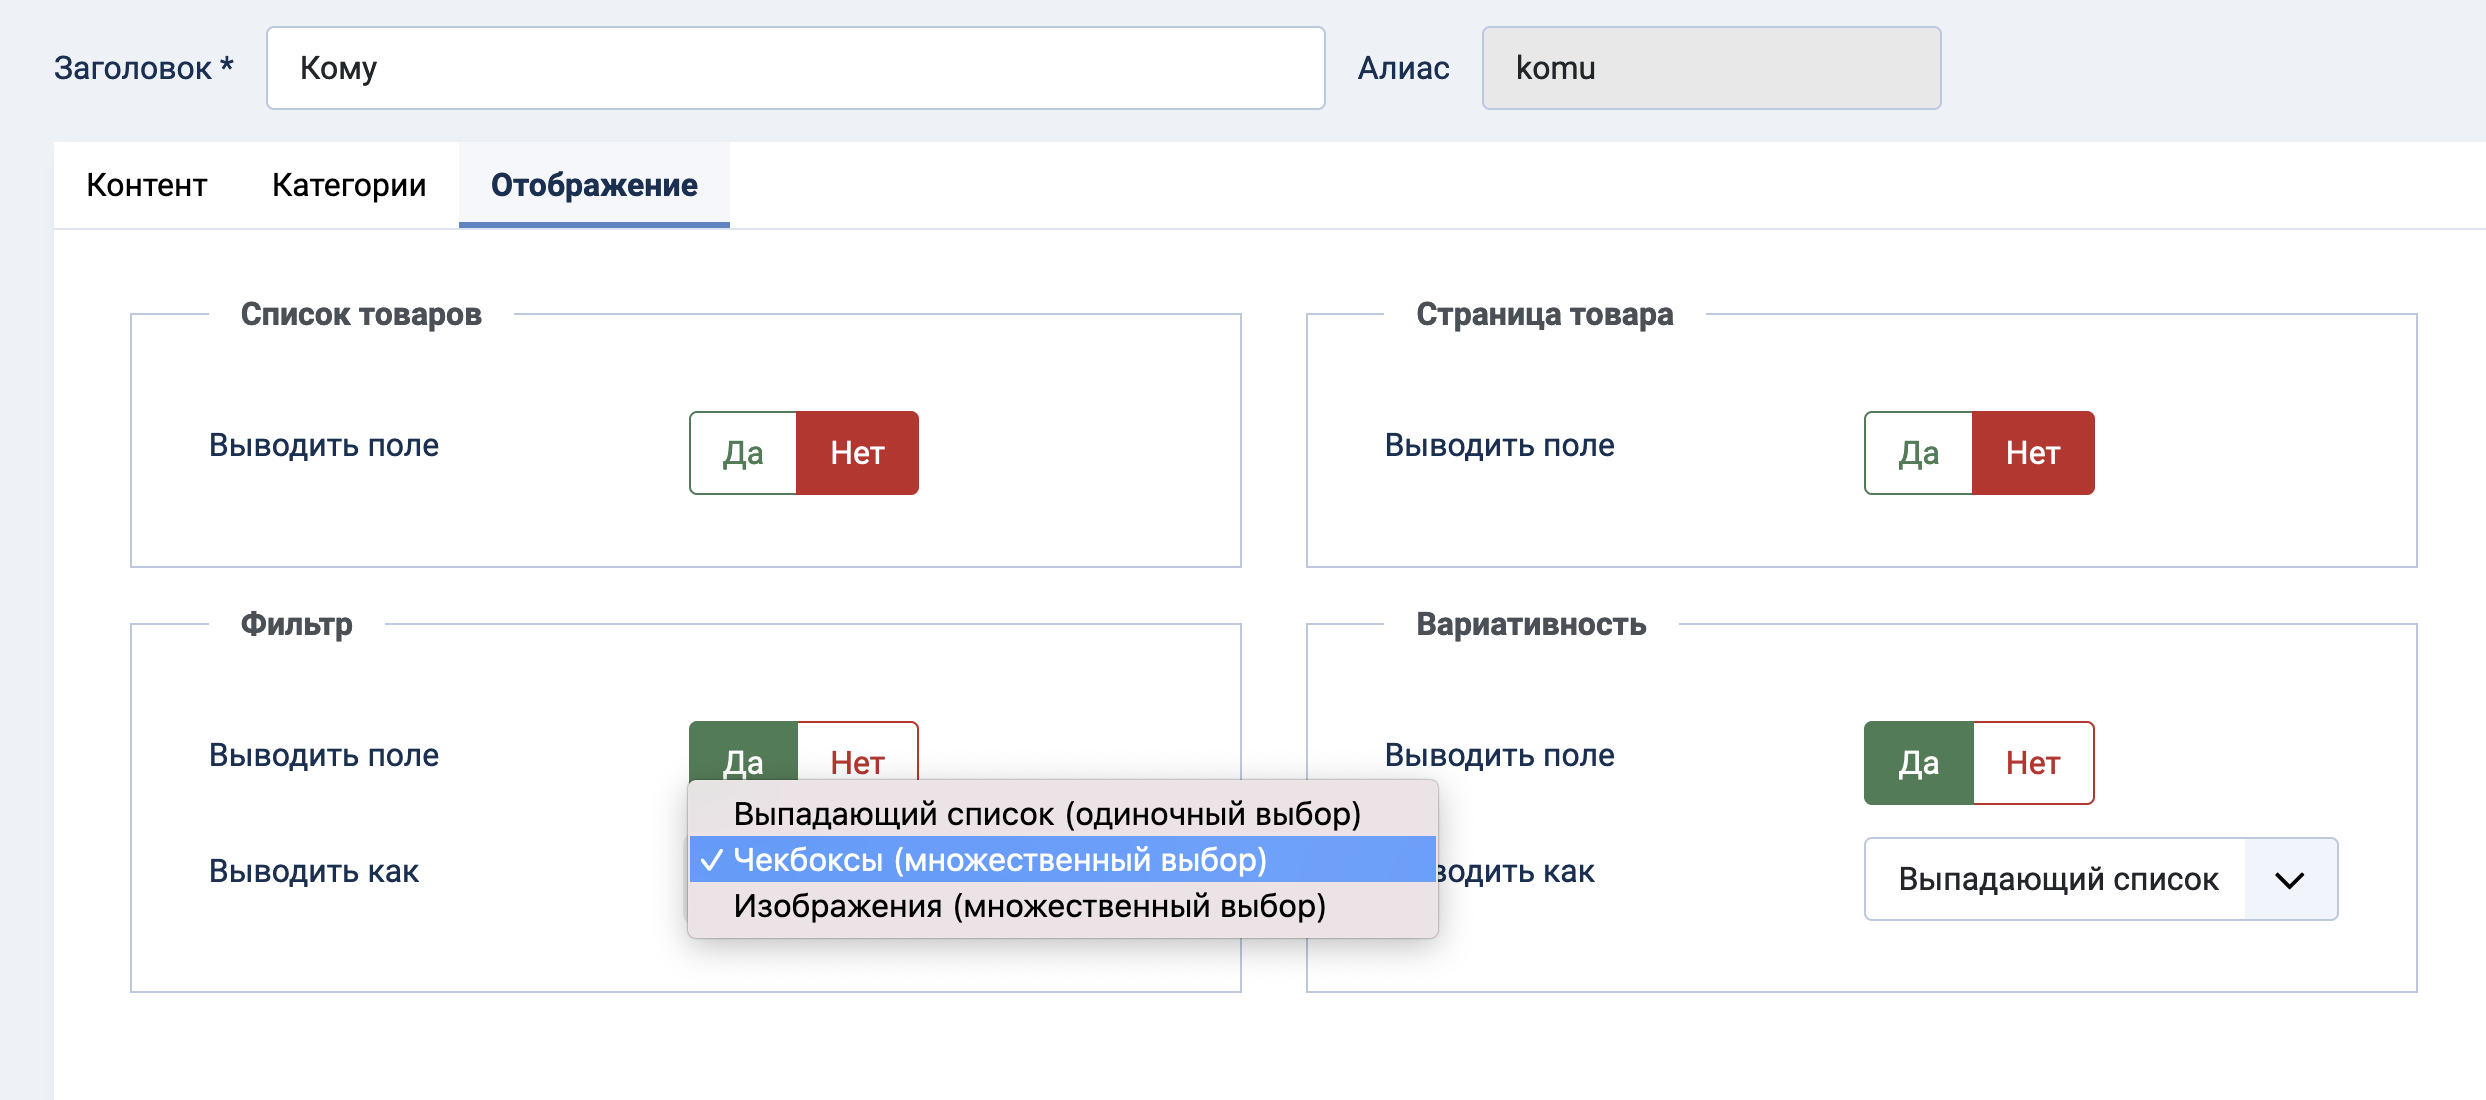Choose 'Выпадающий список (одиночный выбор)' option
The width and height of the screenshot is (2486, 1100).
point(1046,813)
